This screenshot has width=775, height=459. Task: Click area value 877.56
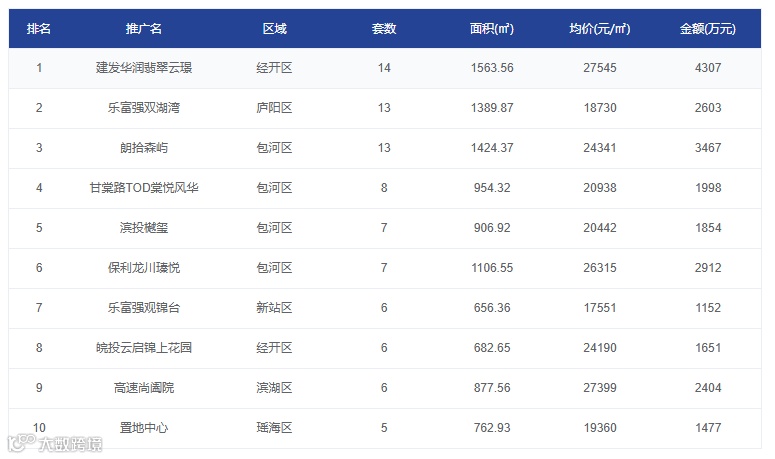[x=492, y=388]
